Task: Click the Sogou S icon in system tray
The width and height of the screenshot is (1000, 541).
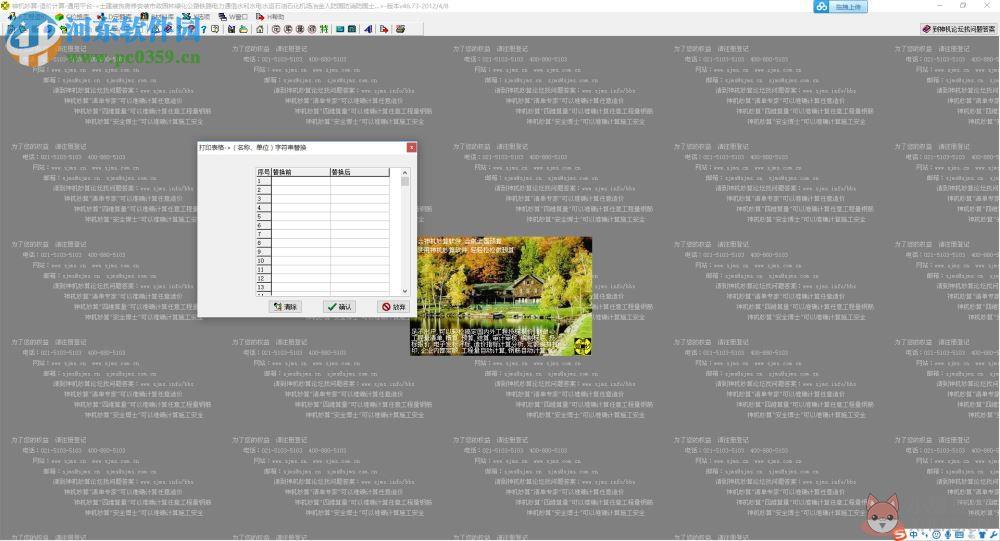Action: 900,535
